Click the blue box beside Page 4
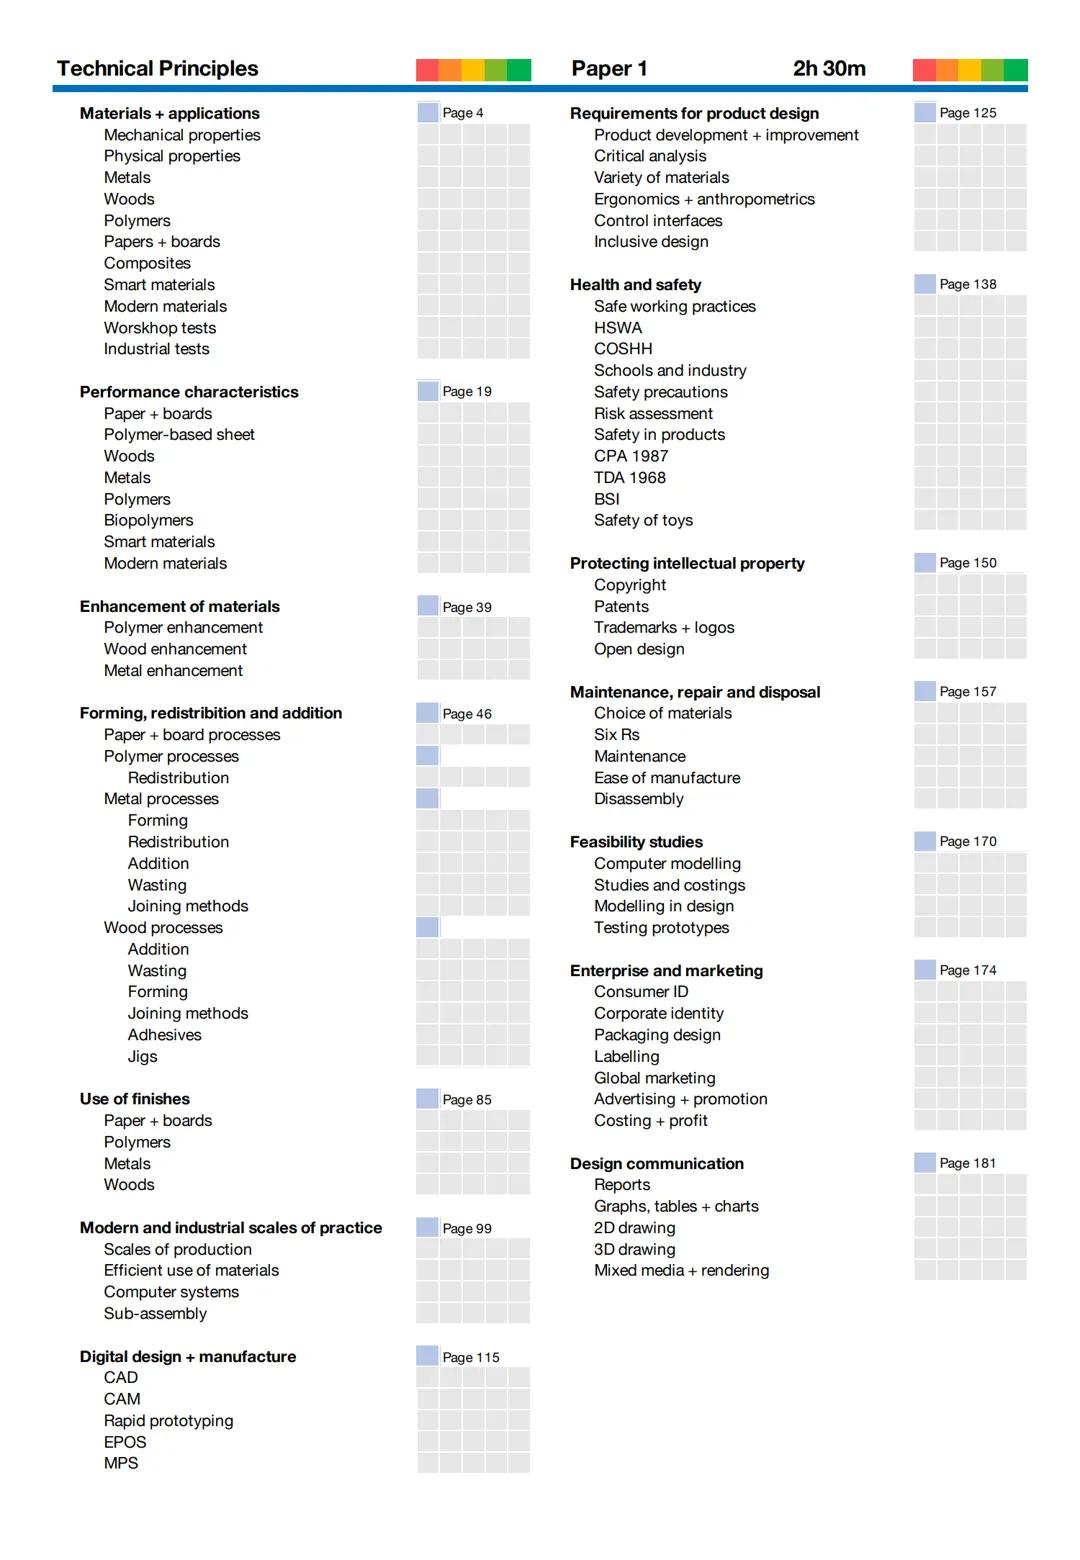 pyautogui.click(x=428, y=112)
